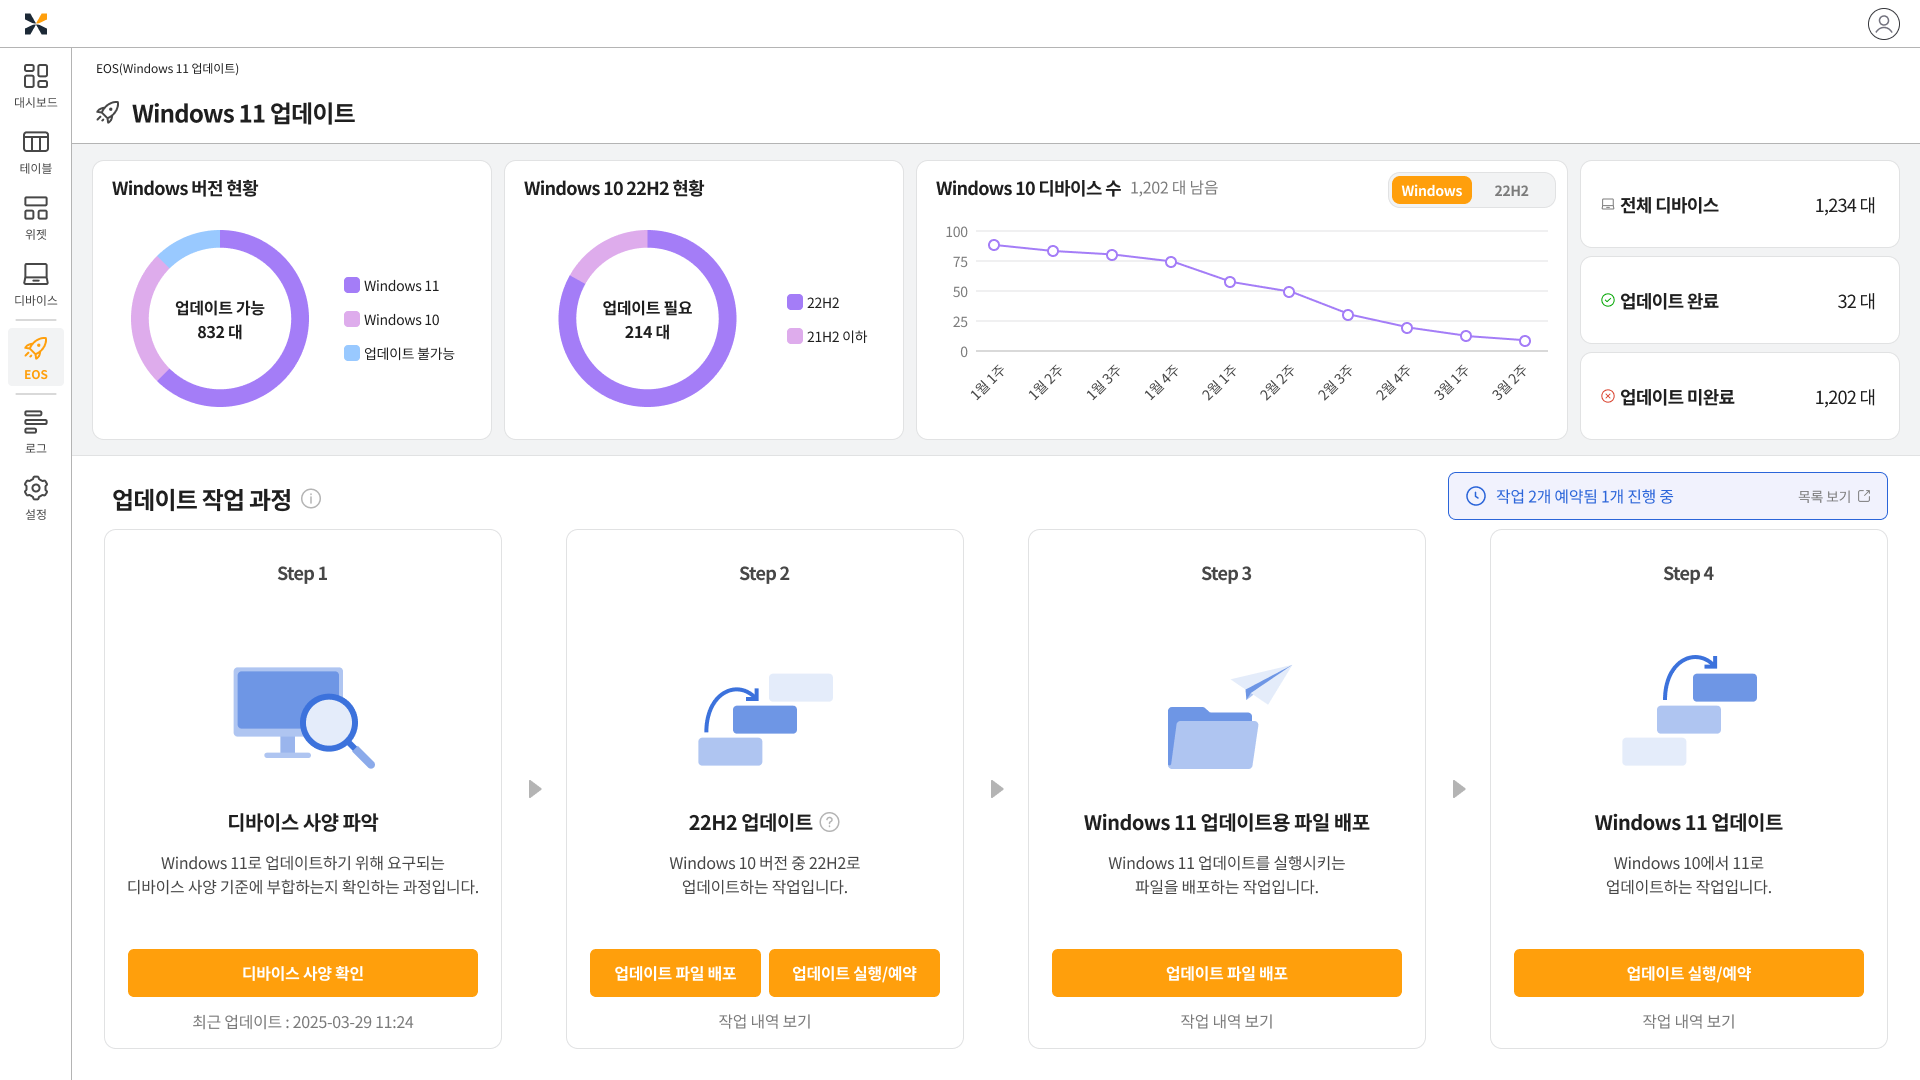This screenshot has width=1920, height=1080.
Task: Click the 최근 업데이트 : 2025-03-29 11:24 text
Action: [303, 1022]
